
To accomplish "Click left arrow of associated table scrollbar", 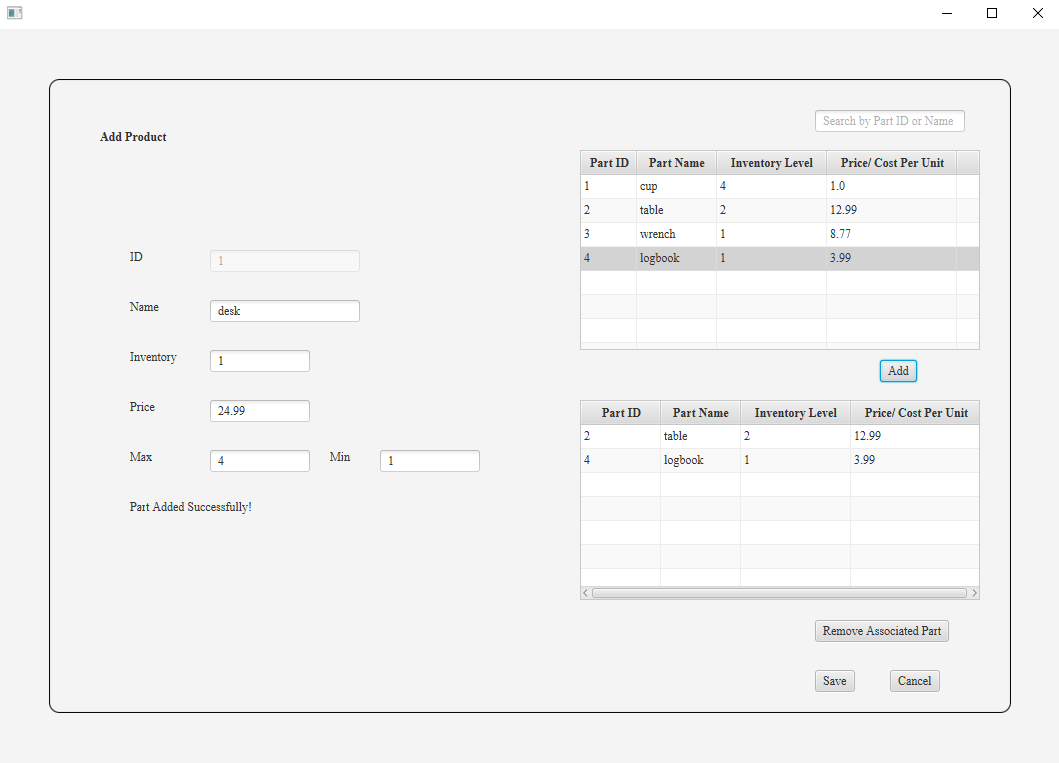I will (586, 593).
